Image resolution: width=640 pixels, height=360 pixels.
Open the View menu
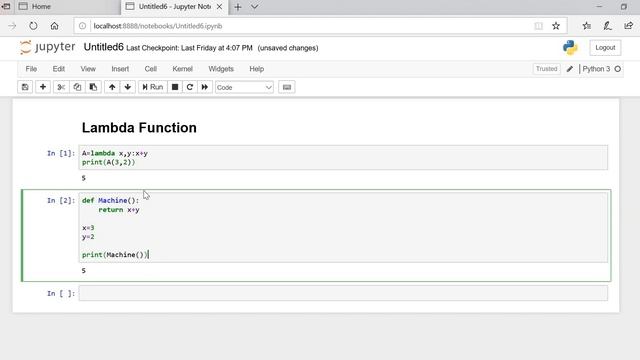pyautogui.click(x=88, y=69)
